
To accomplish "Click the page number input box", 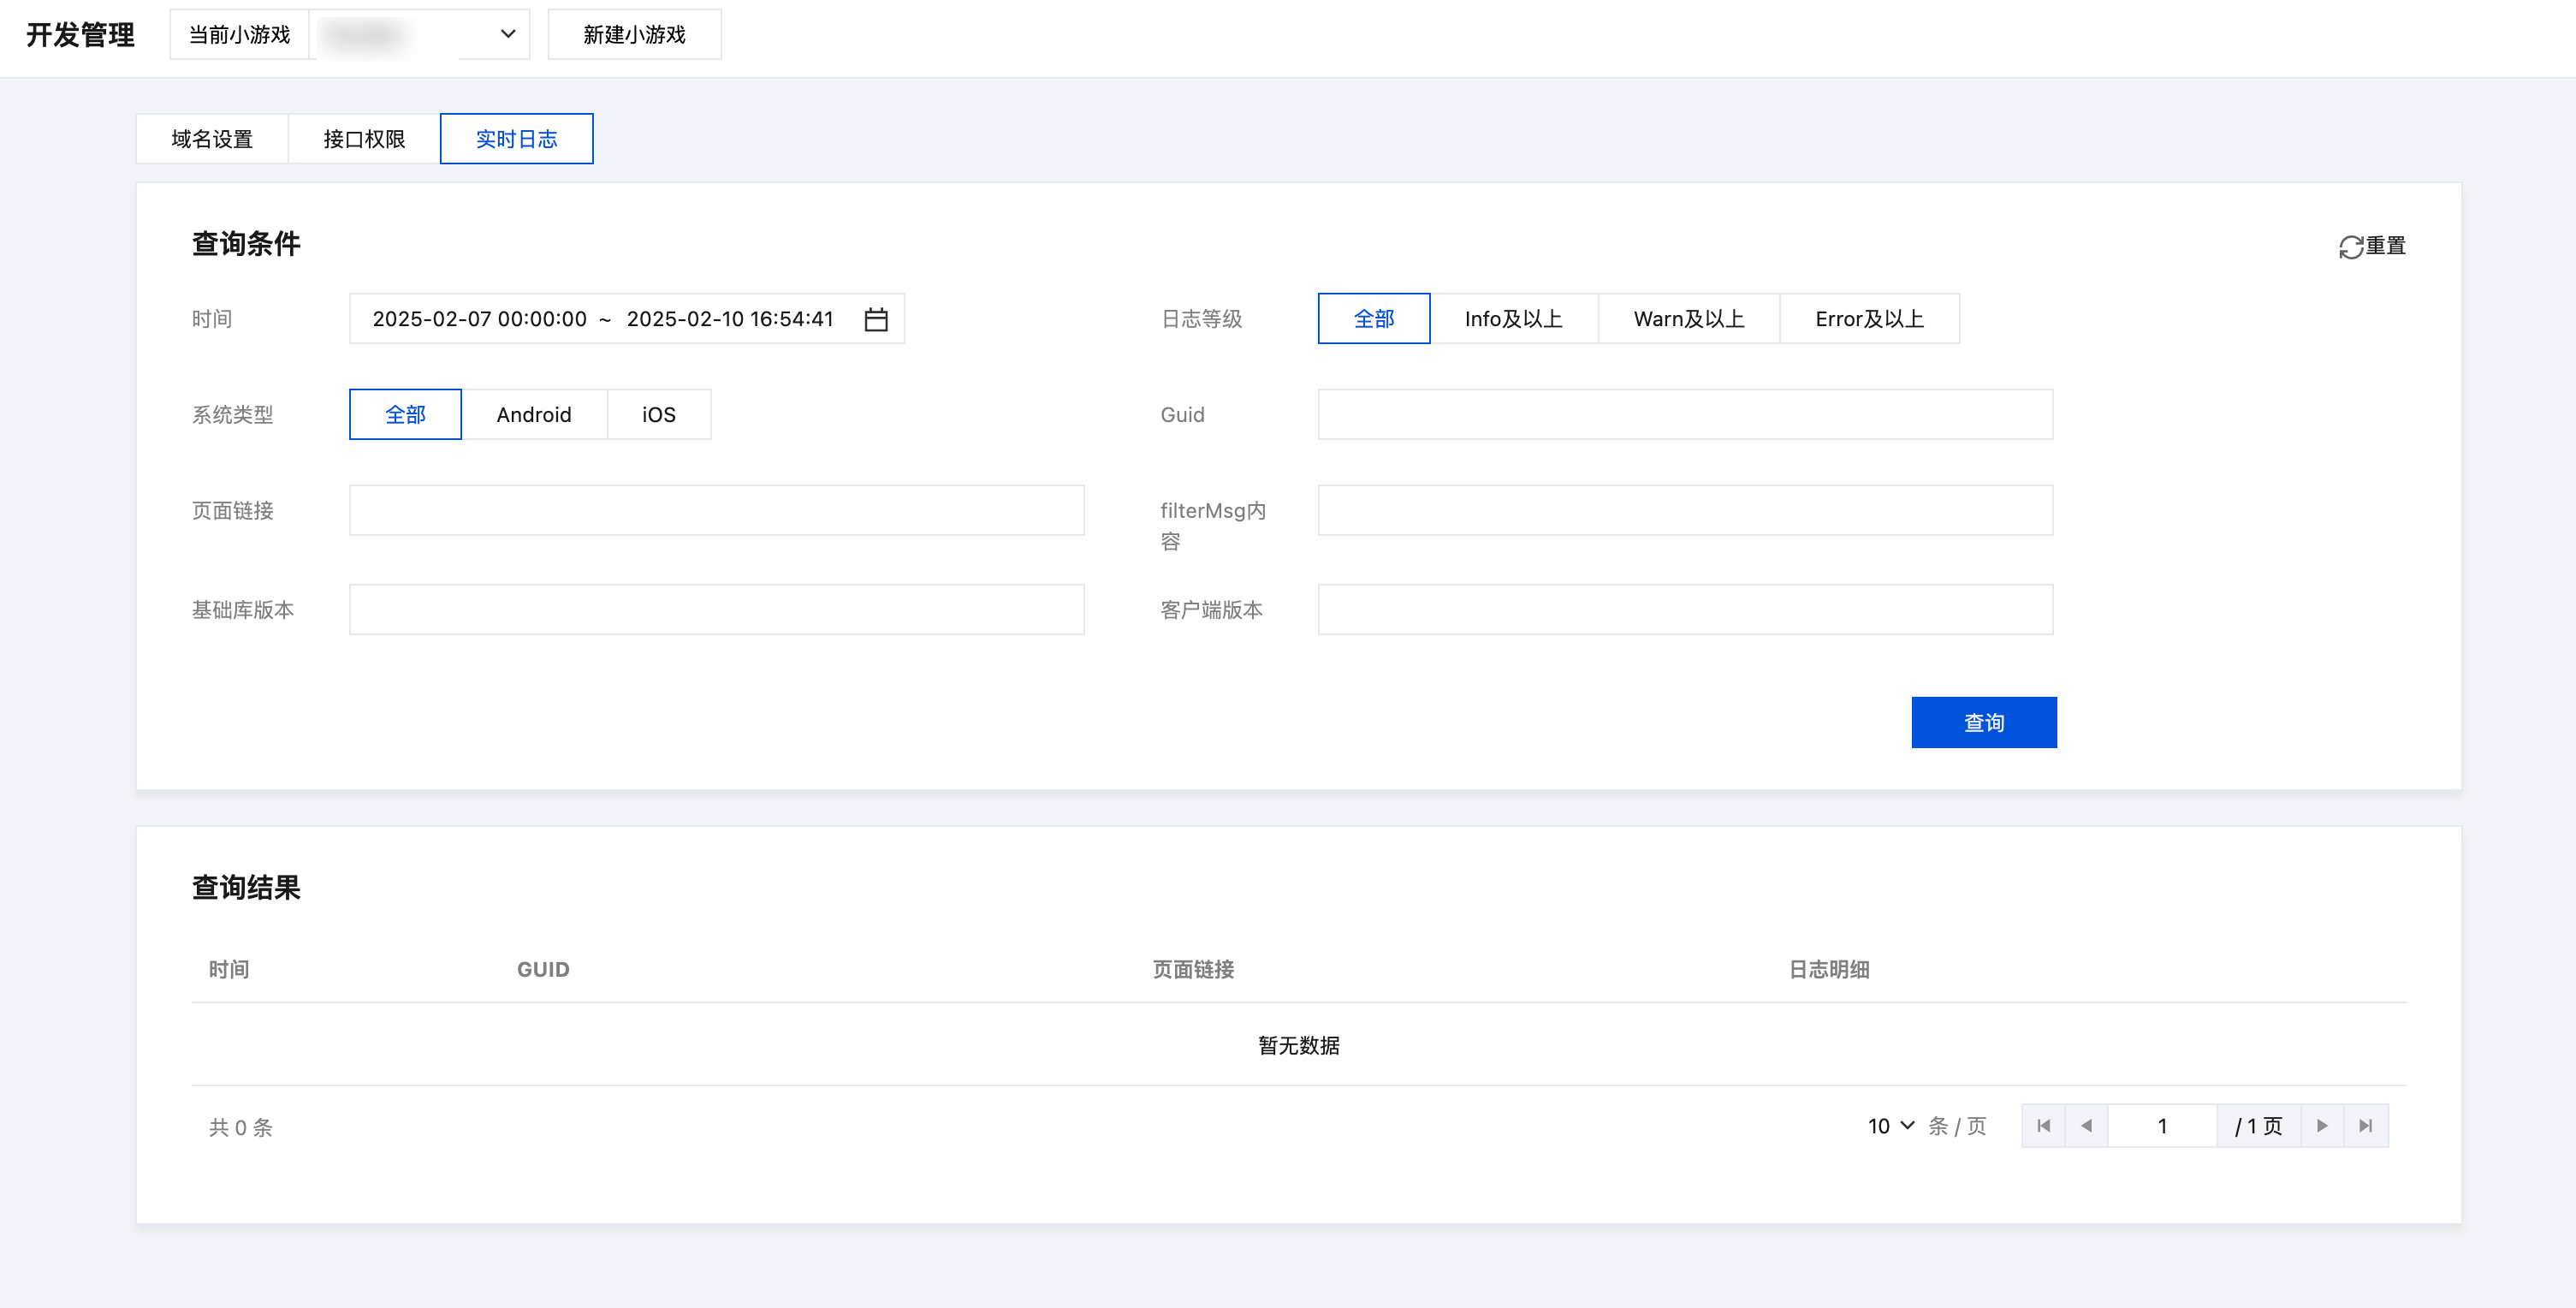I will tap(2161, 1126).
